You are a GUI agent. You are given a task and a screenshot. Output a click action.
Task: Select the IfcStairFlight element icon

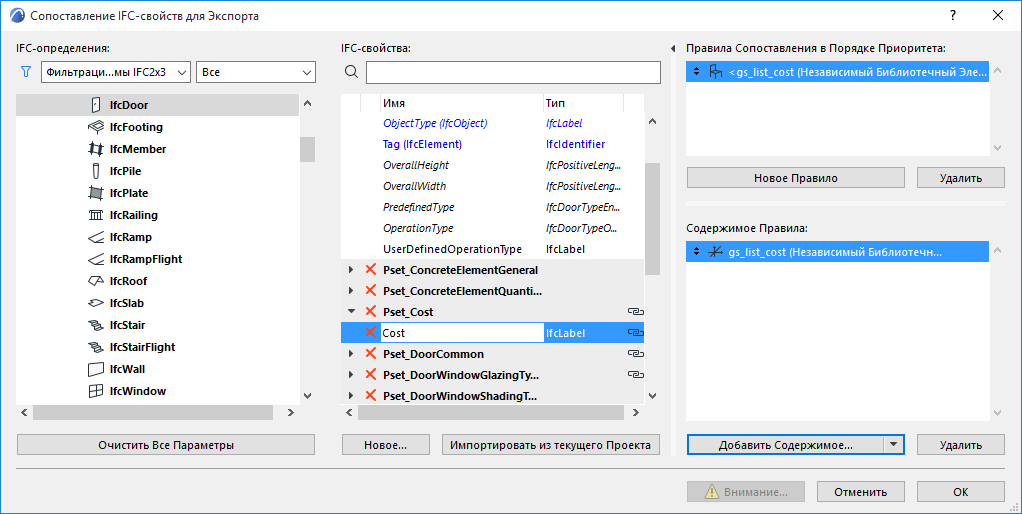(x=96, y=347)
